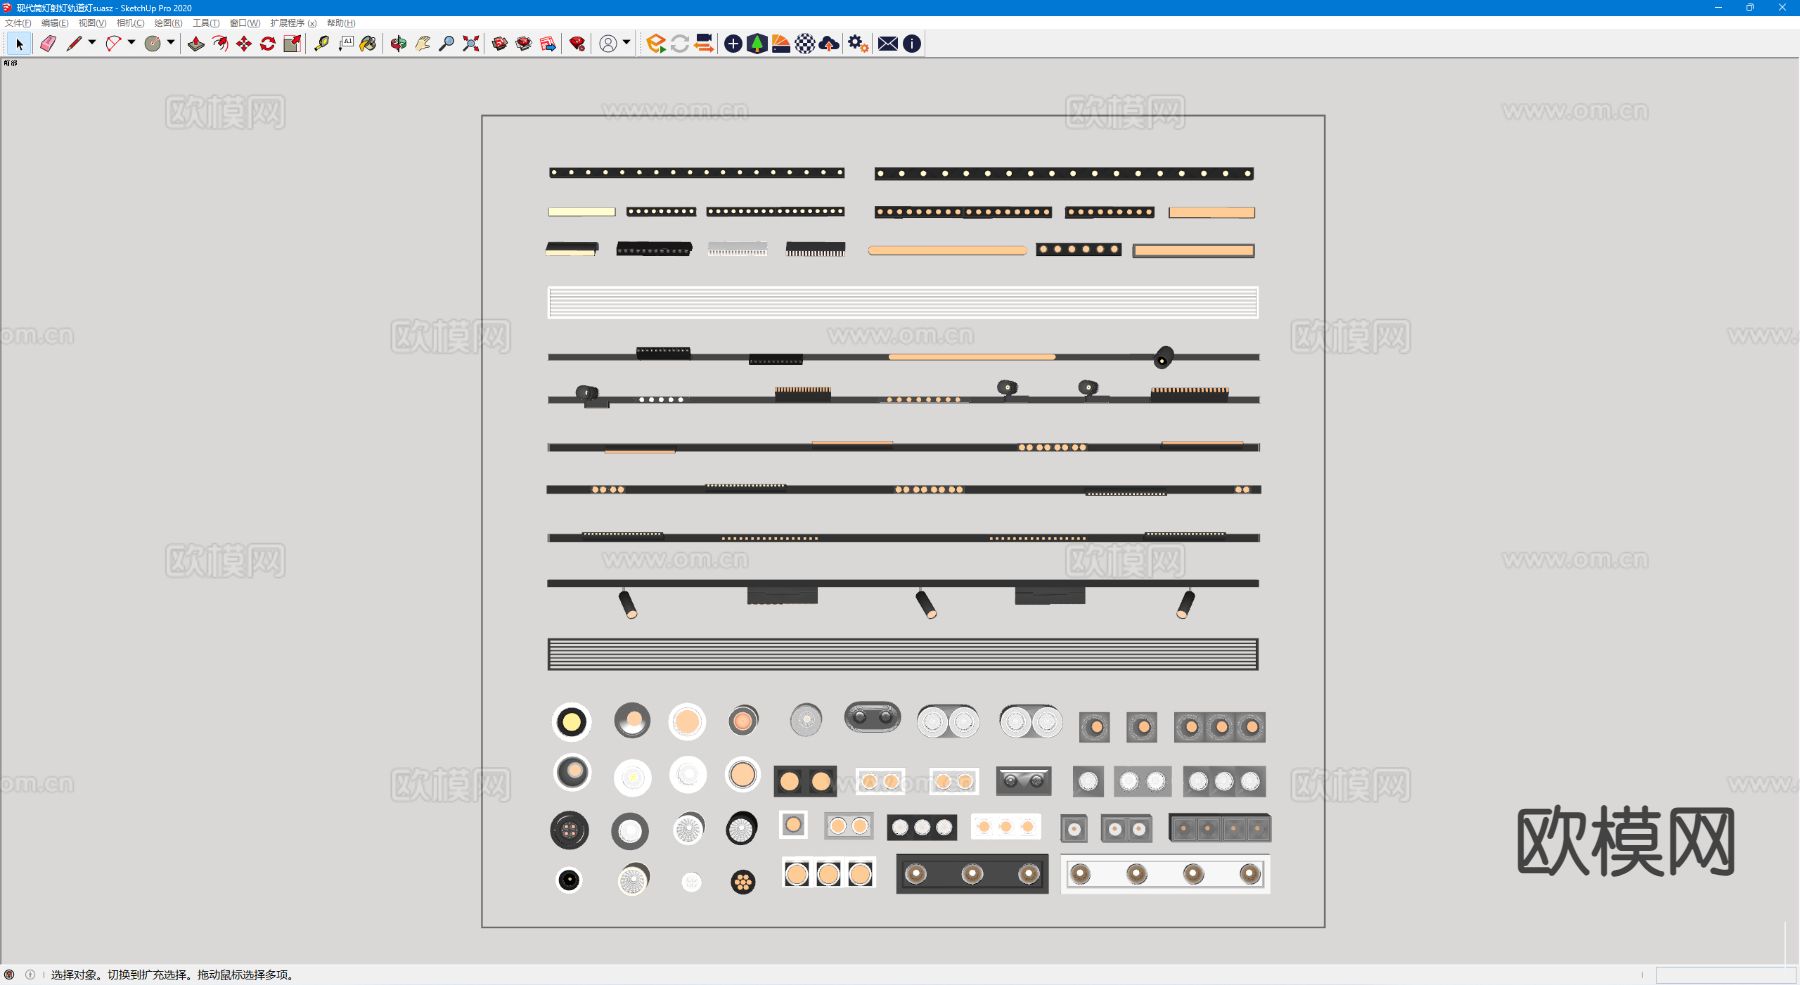1800x985 pixels.
Task: Expand the account profile dropdown arrow
Action: click(626, 43)
